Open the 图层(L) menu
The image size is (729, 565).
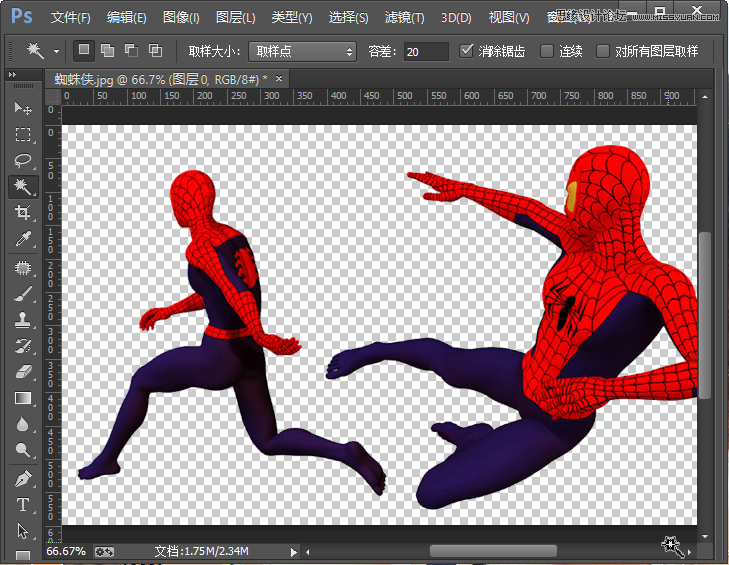pos(236,18)
